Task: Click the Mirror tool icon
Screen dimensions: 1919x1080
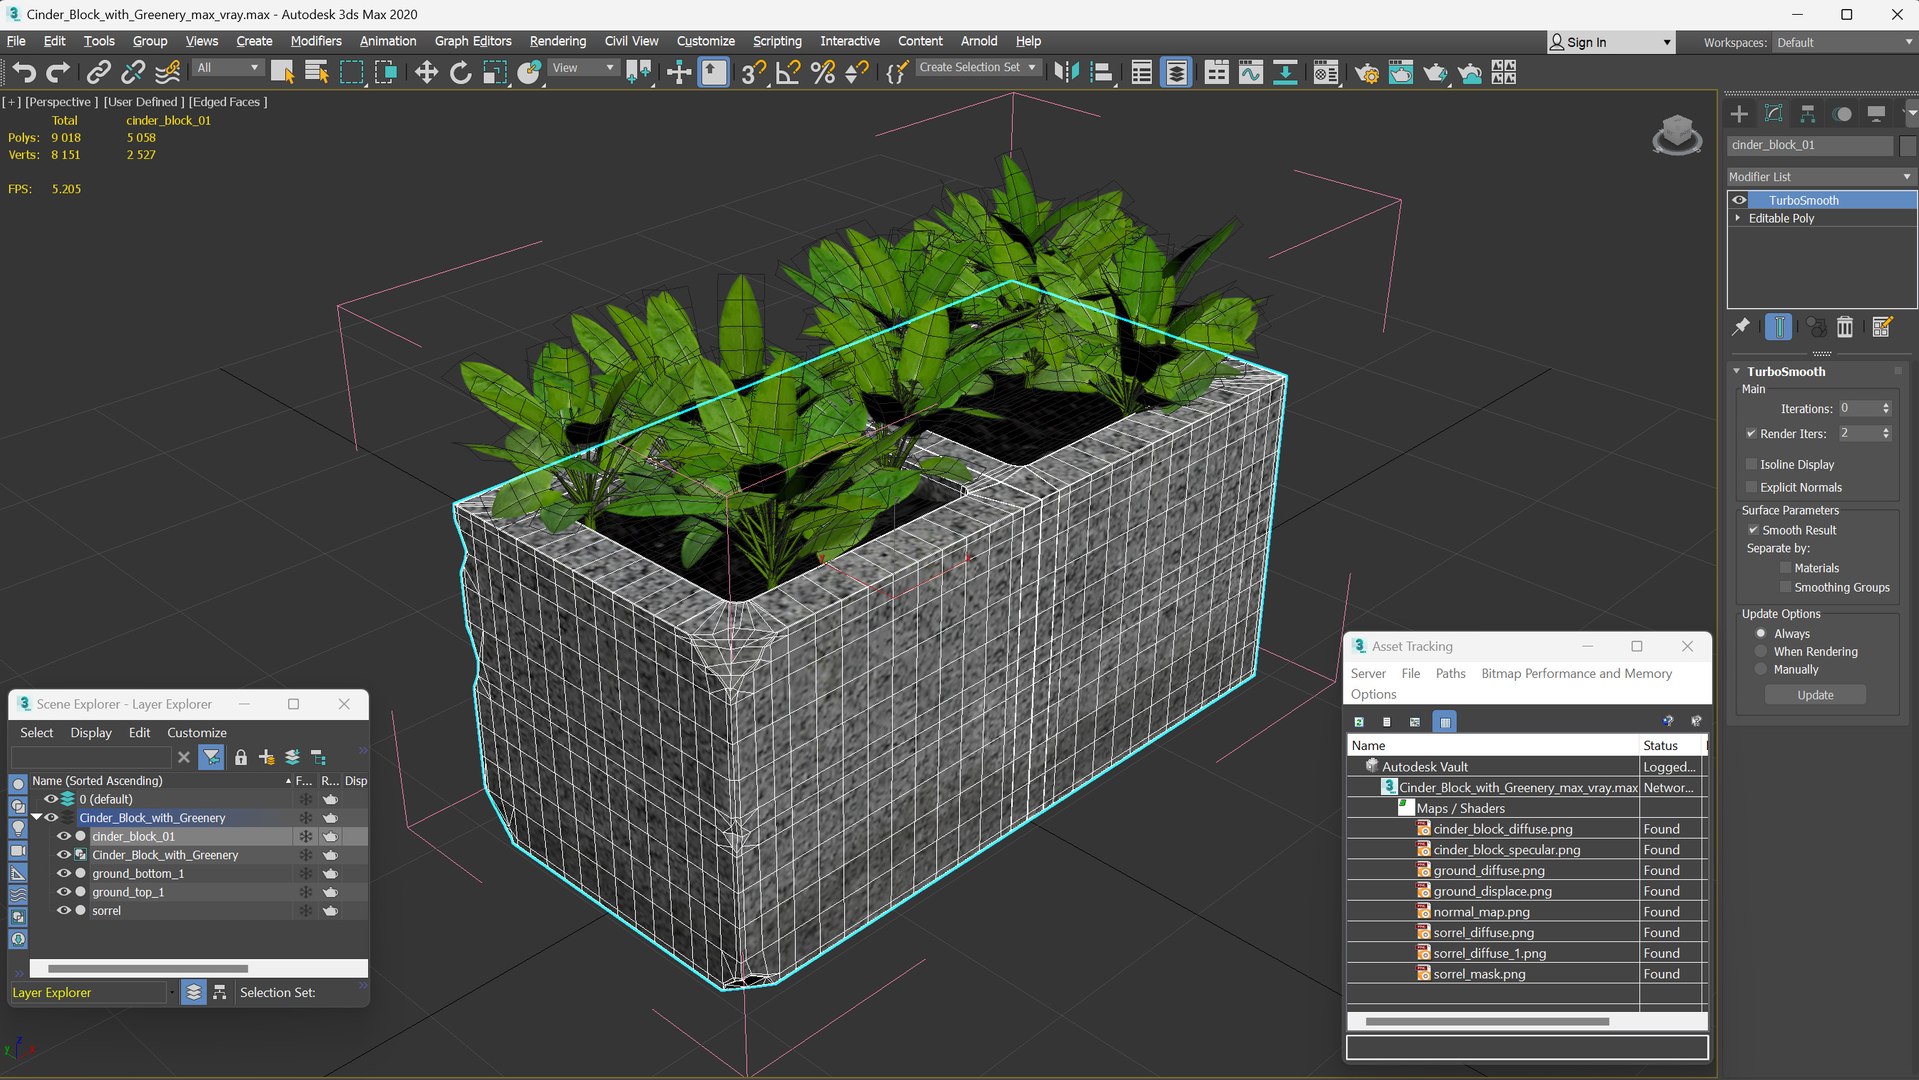Action: point(1067,72)
